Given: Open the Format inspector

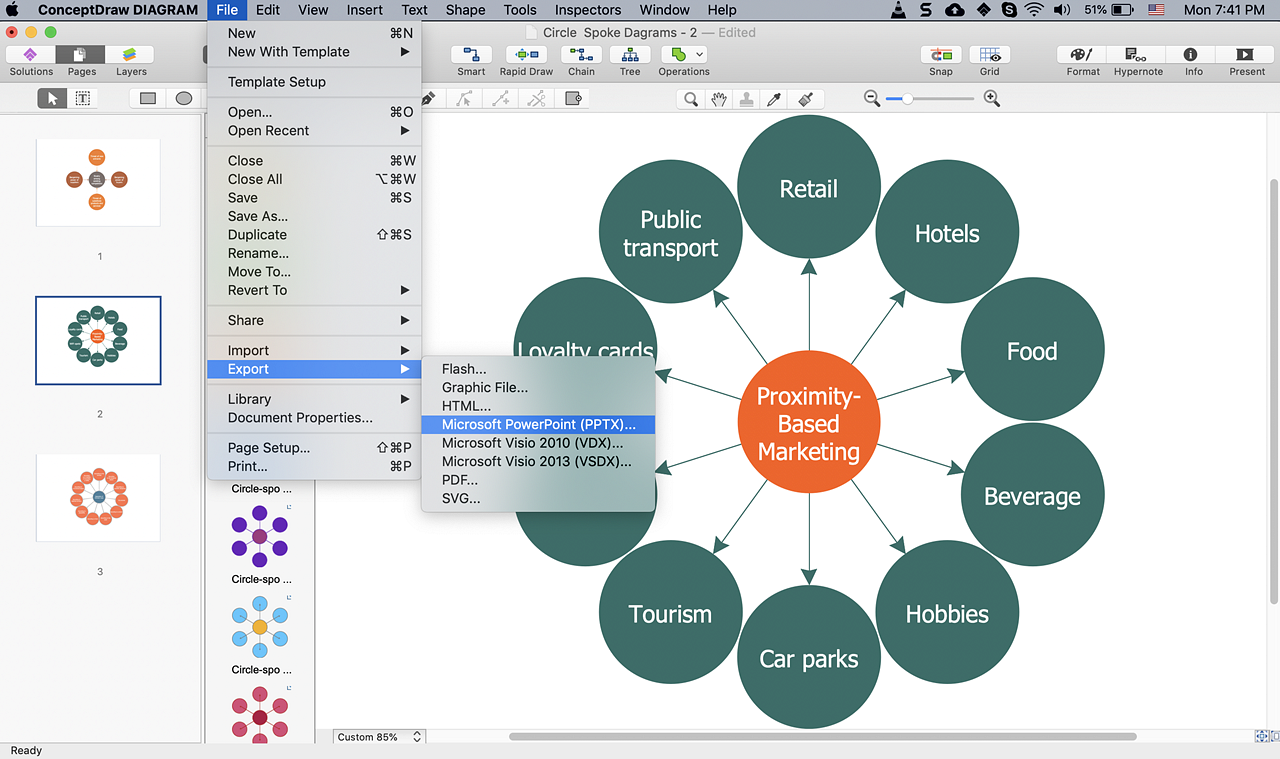Looking at the screenshot, I should [x=1082, y=55].
